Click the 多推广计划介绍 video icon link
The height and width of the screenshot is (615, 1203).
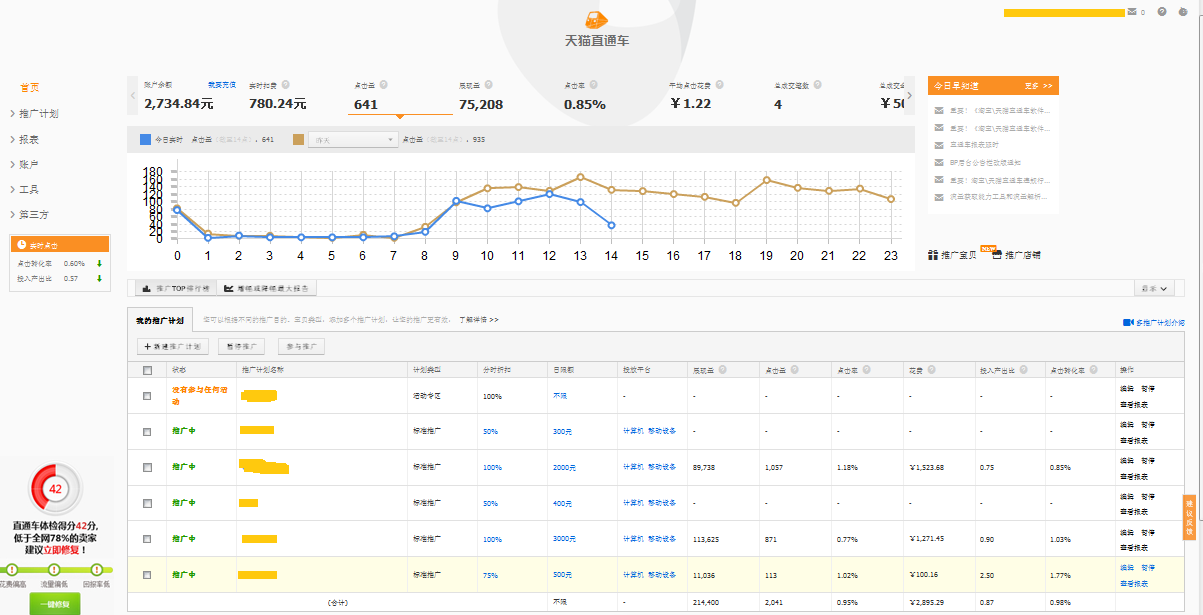click(x=1128, y=322)
